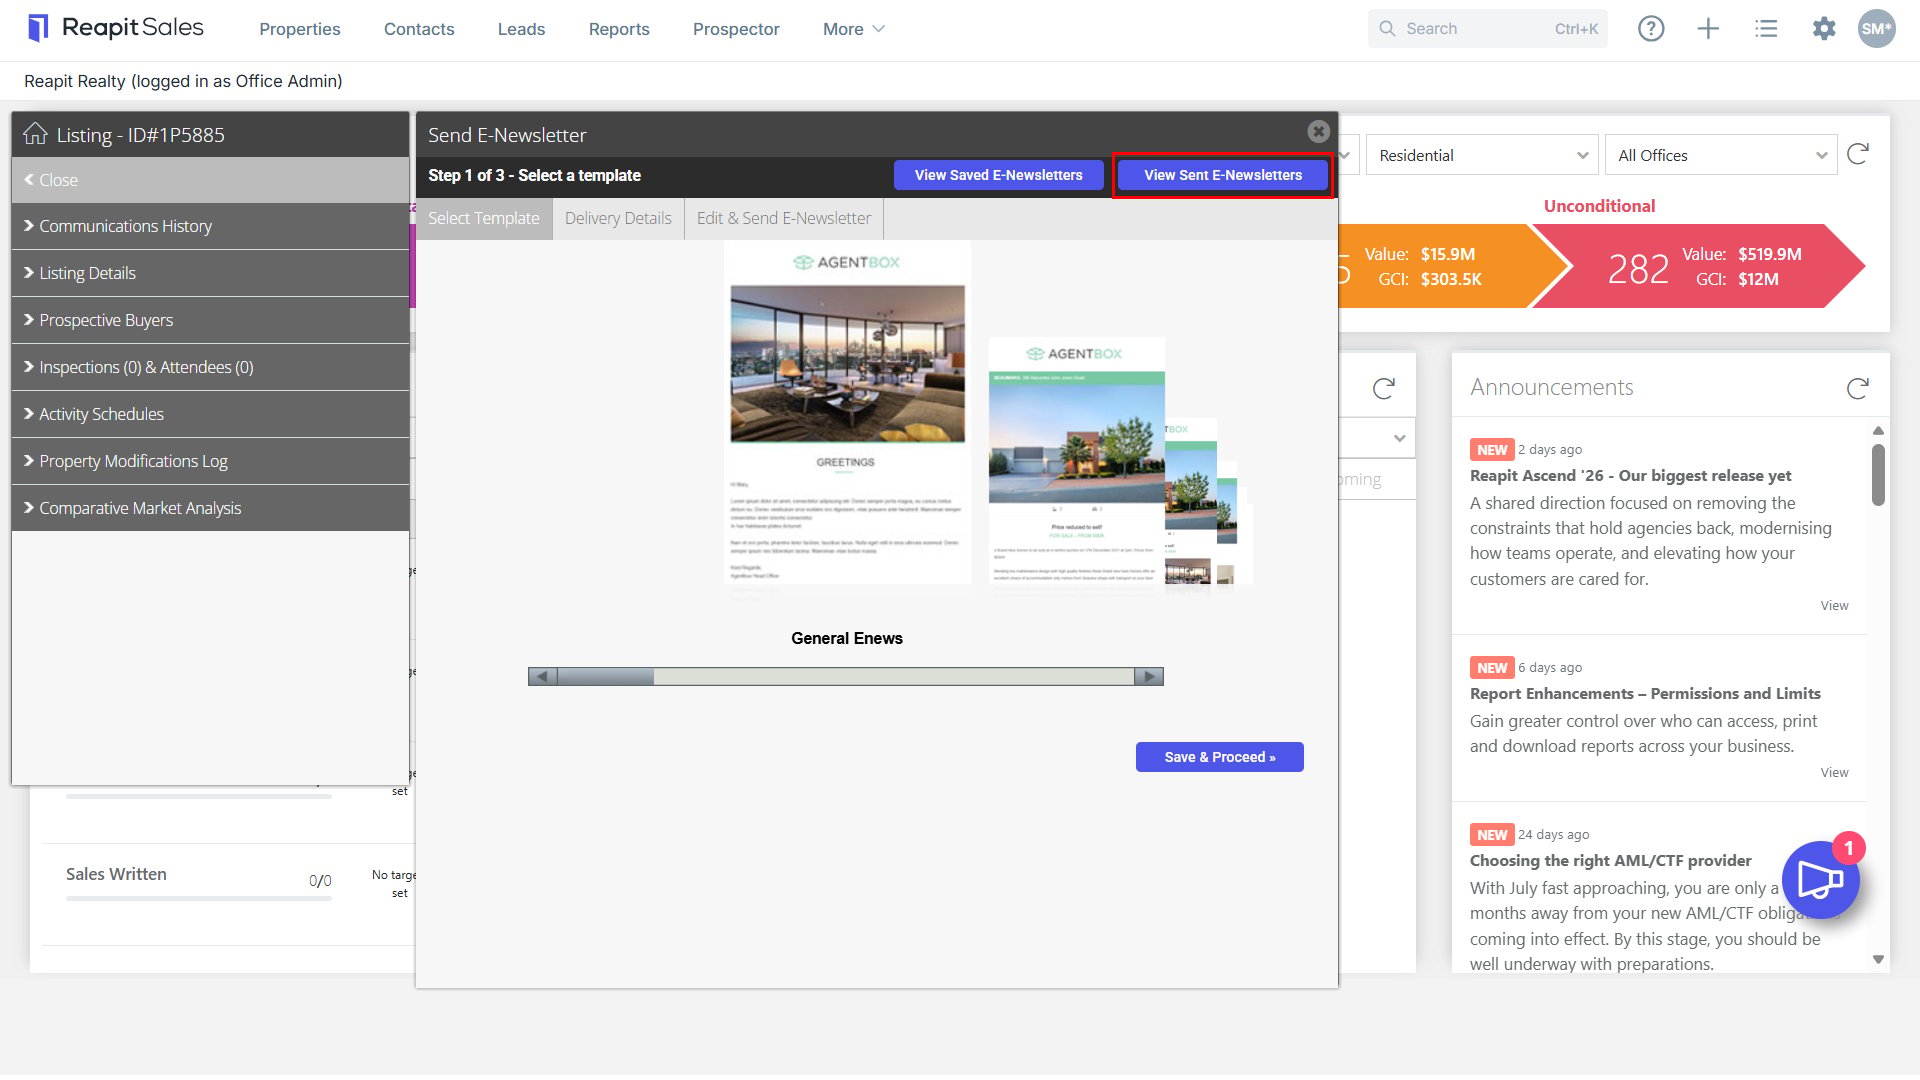The width and height of the screenshot is (1920, 1080).
Task: Click the plus add new icon
Action: point(1708,29)
